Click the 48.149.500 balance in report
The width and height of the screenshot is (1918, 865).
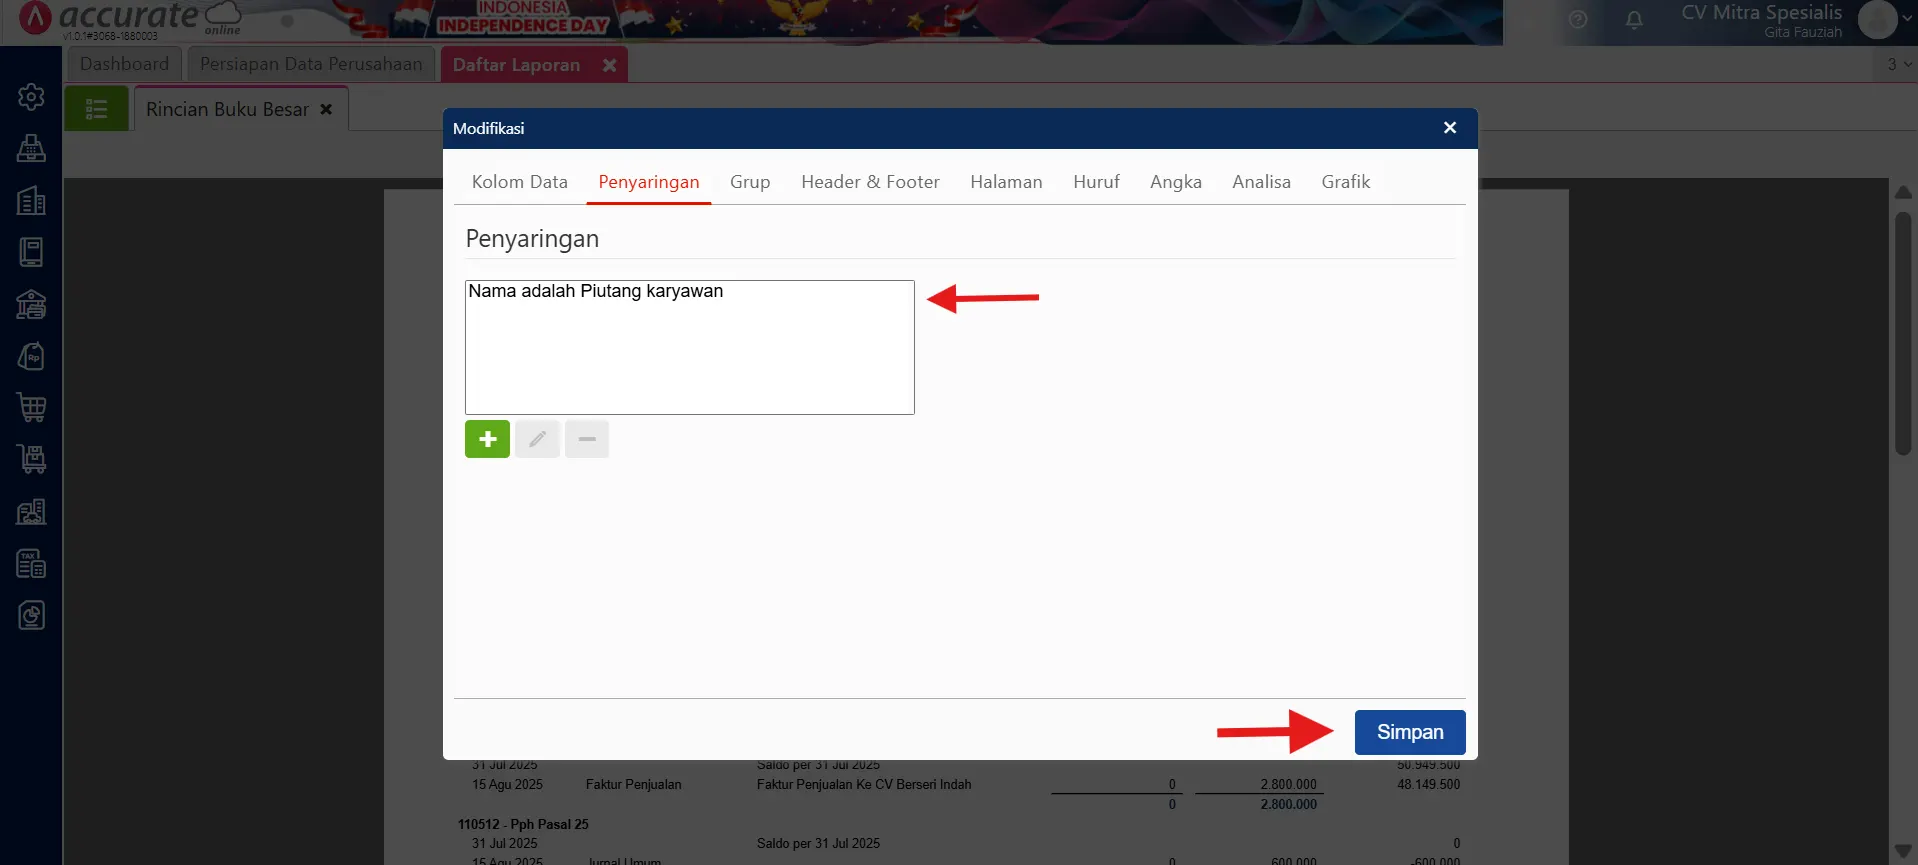coord(1428,784)
